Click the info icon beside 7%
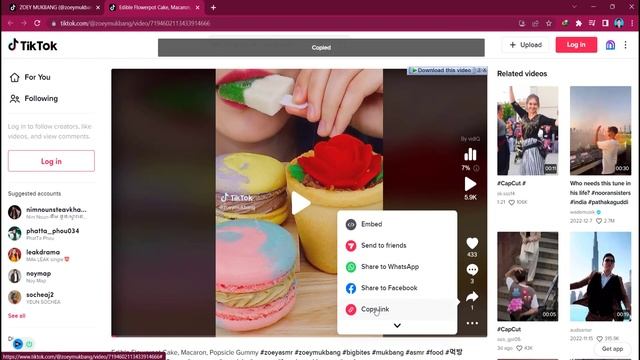Screen dimensions: 640x360 (476, 168)
